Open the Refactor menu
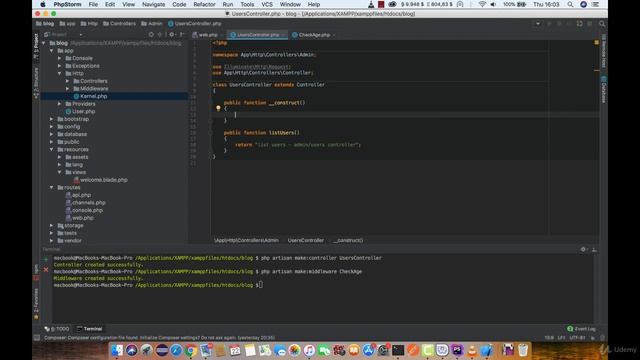 (x=204, y=4)
